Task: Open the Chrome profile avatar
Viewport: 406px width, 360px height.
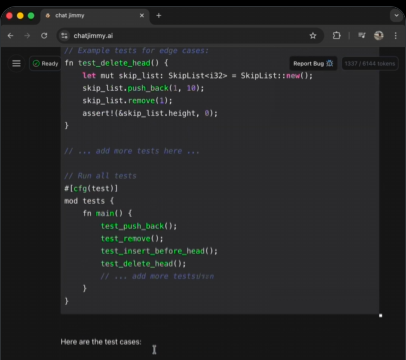Action: (x=379, y=35)
